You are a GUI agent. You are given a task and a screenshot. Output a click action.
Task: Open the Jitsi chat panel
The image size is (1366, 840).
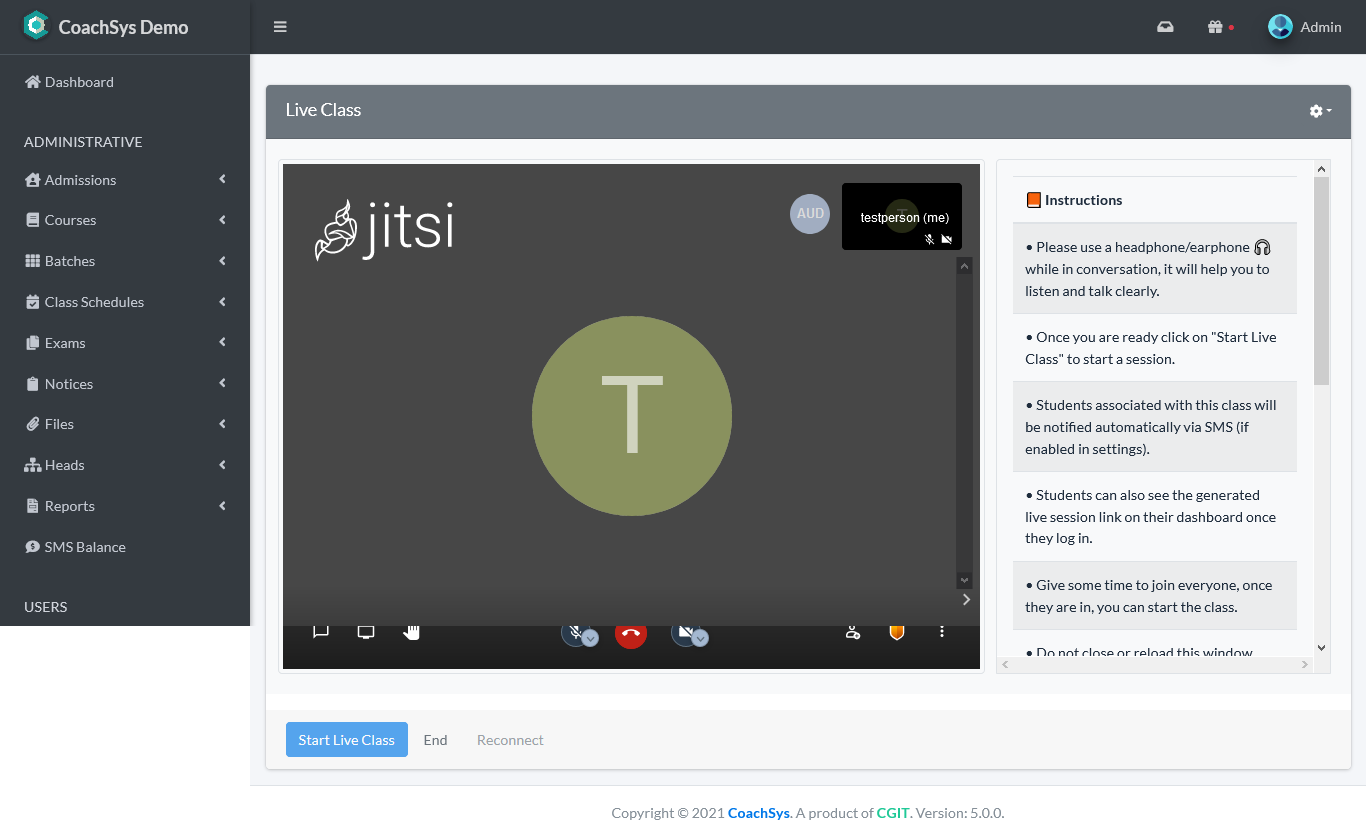[x=321, y=632]
